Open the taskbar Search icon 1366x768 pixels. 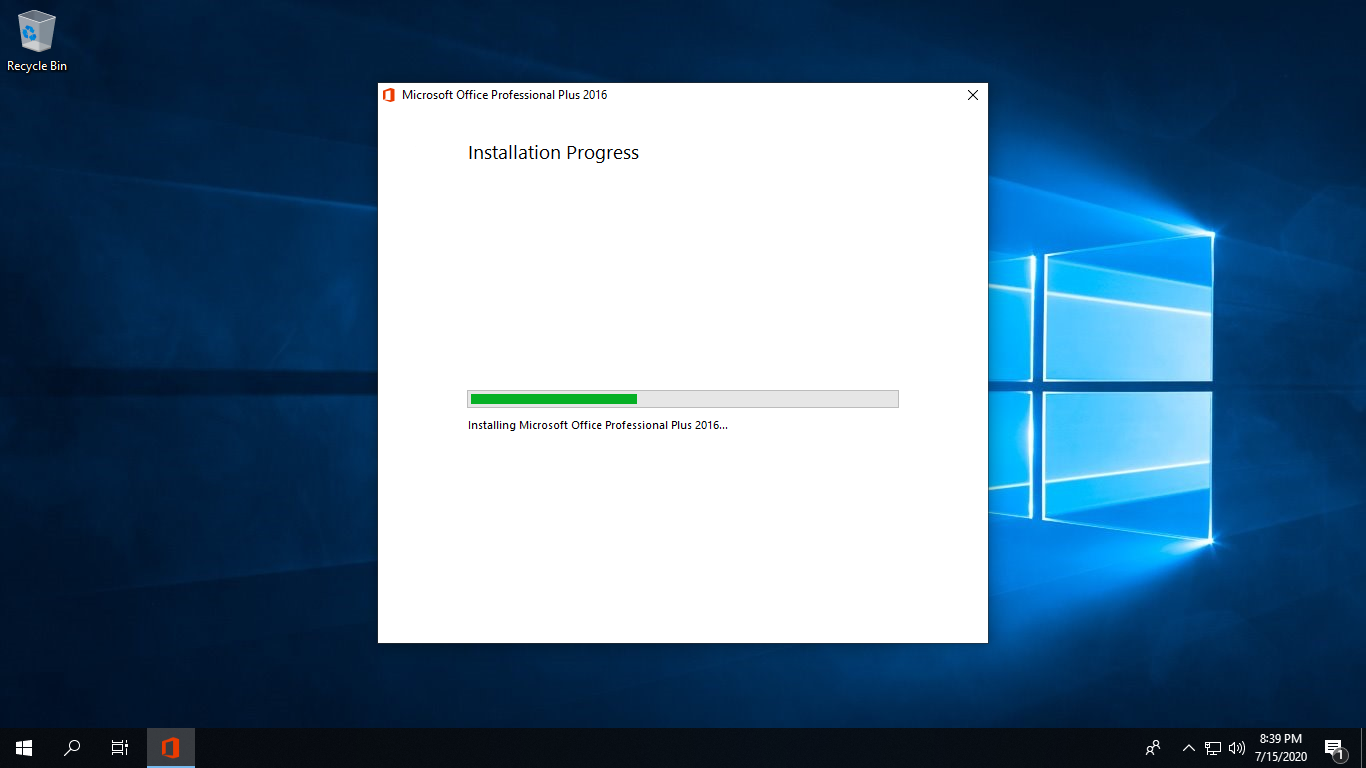[72, 748]
